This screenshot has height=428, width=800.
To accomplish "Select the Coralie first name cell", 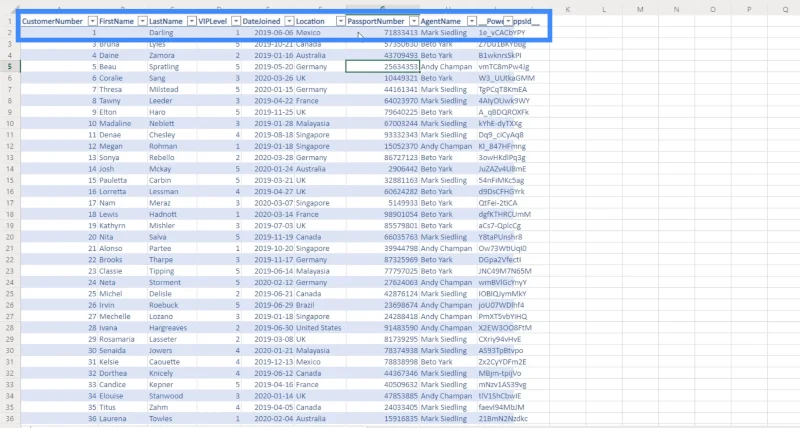I will click(122, 78).
